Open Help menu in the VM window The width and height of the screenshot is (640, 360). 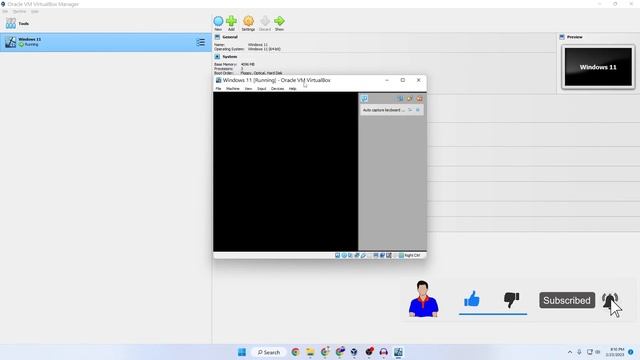292,89
